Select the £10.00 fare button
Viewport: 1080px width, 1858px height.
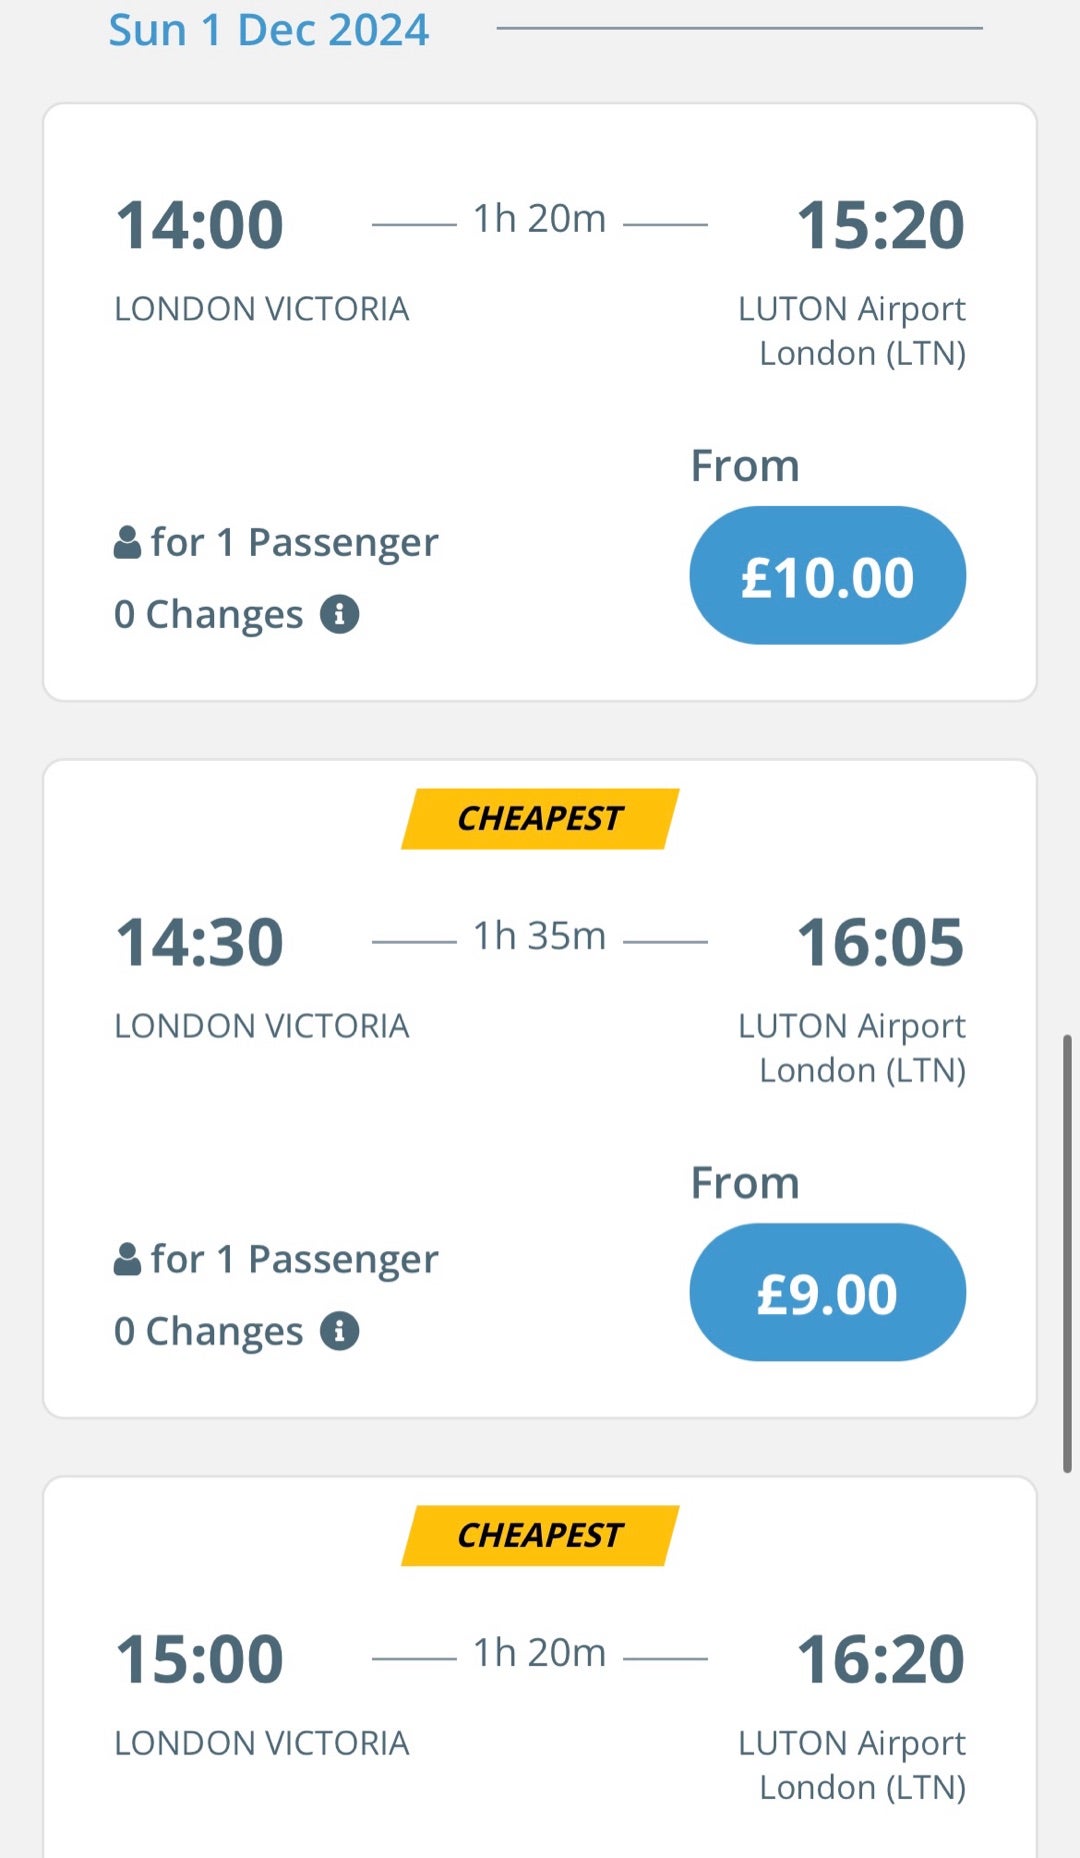(827, 575)
